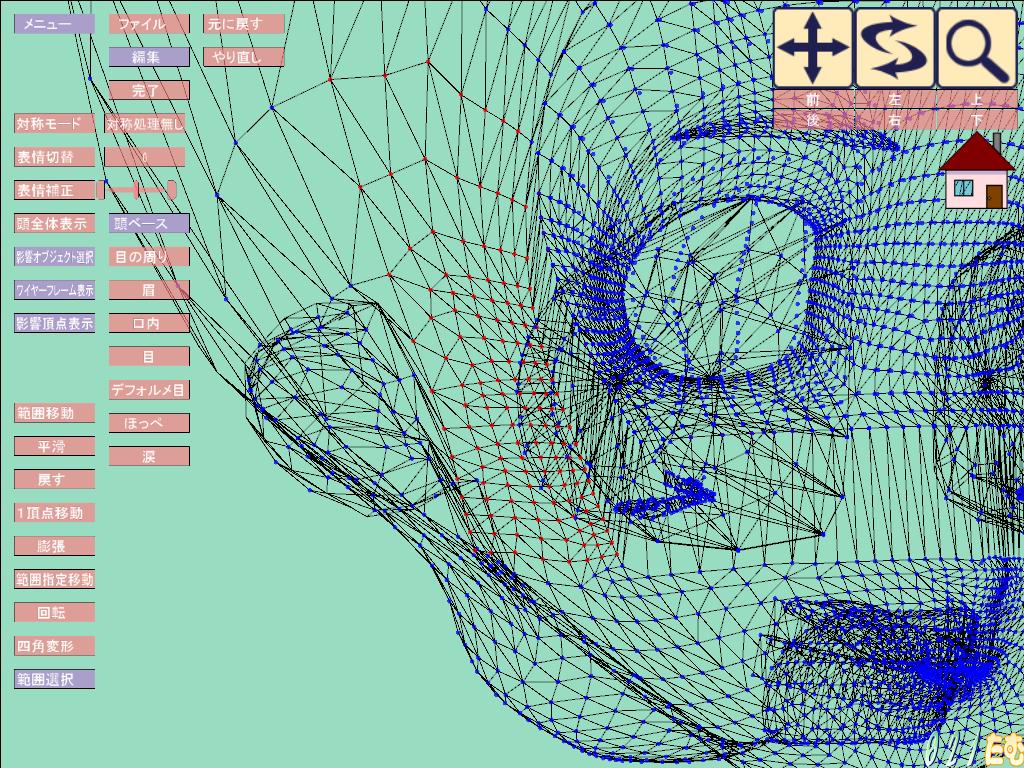Open the ファイル menu button
The image size is (1024, 768).
(x=149, y=24)
